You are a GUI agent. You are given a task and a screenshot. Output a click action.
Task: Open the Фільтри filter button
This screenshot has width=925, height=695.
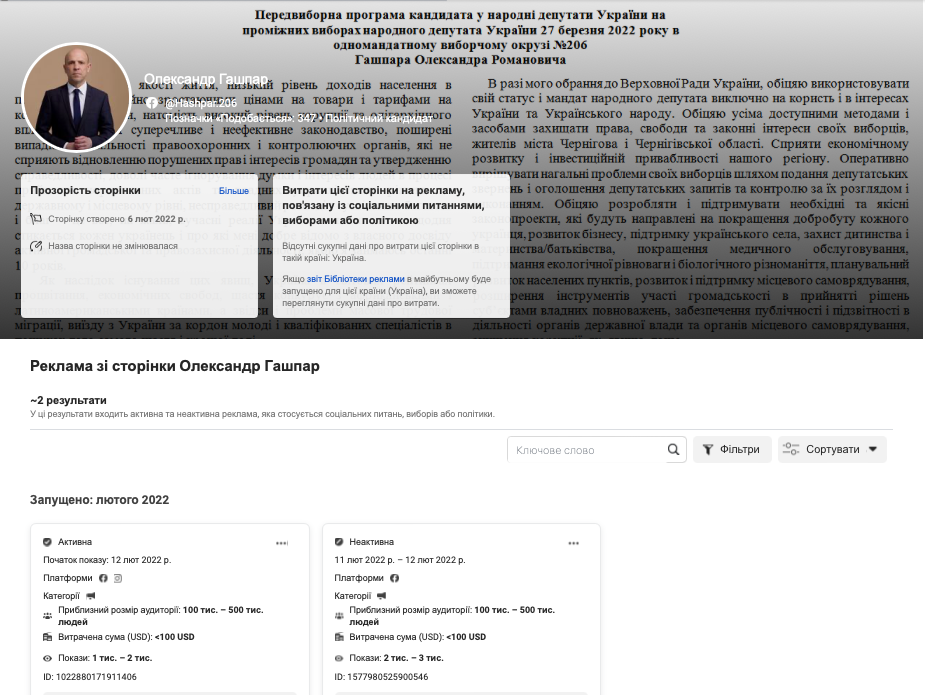pyautogui.click(x=732, y=450)
